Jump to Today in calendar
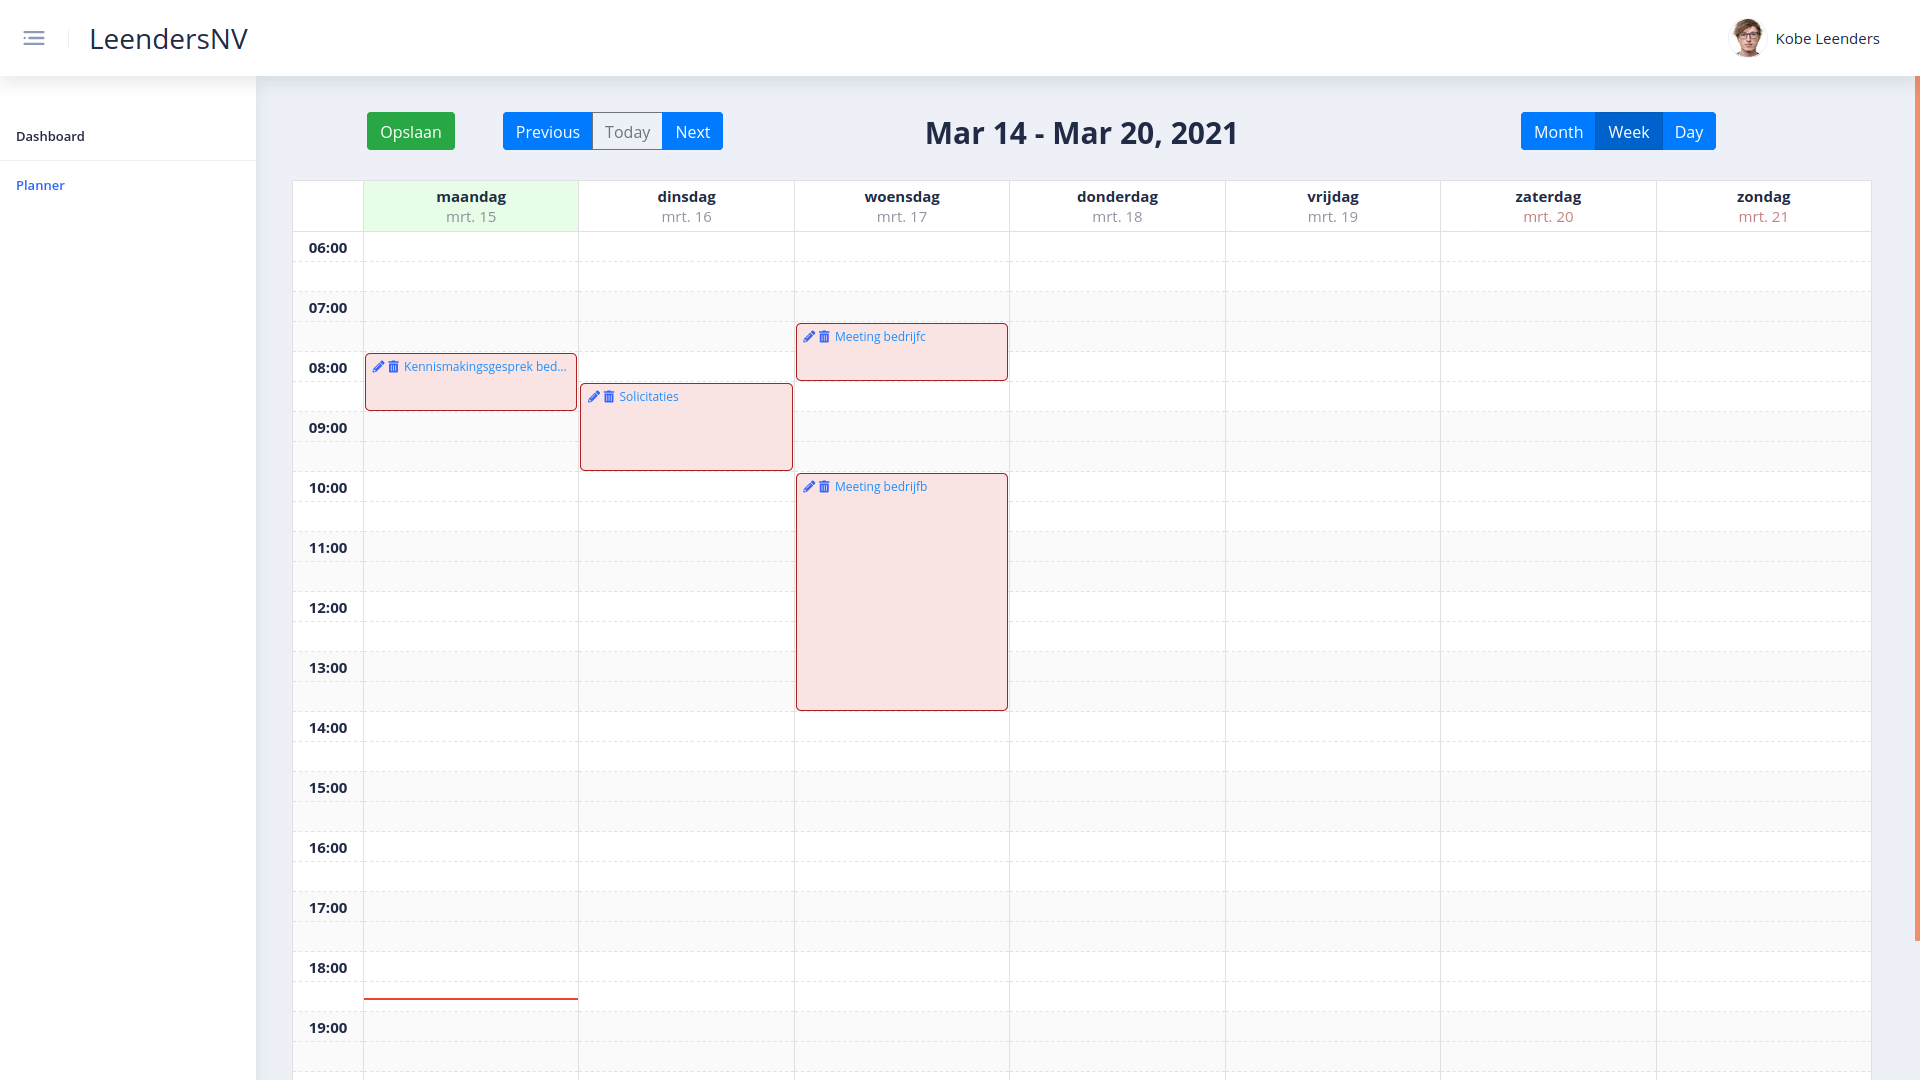 [x=627, y=132]
